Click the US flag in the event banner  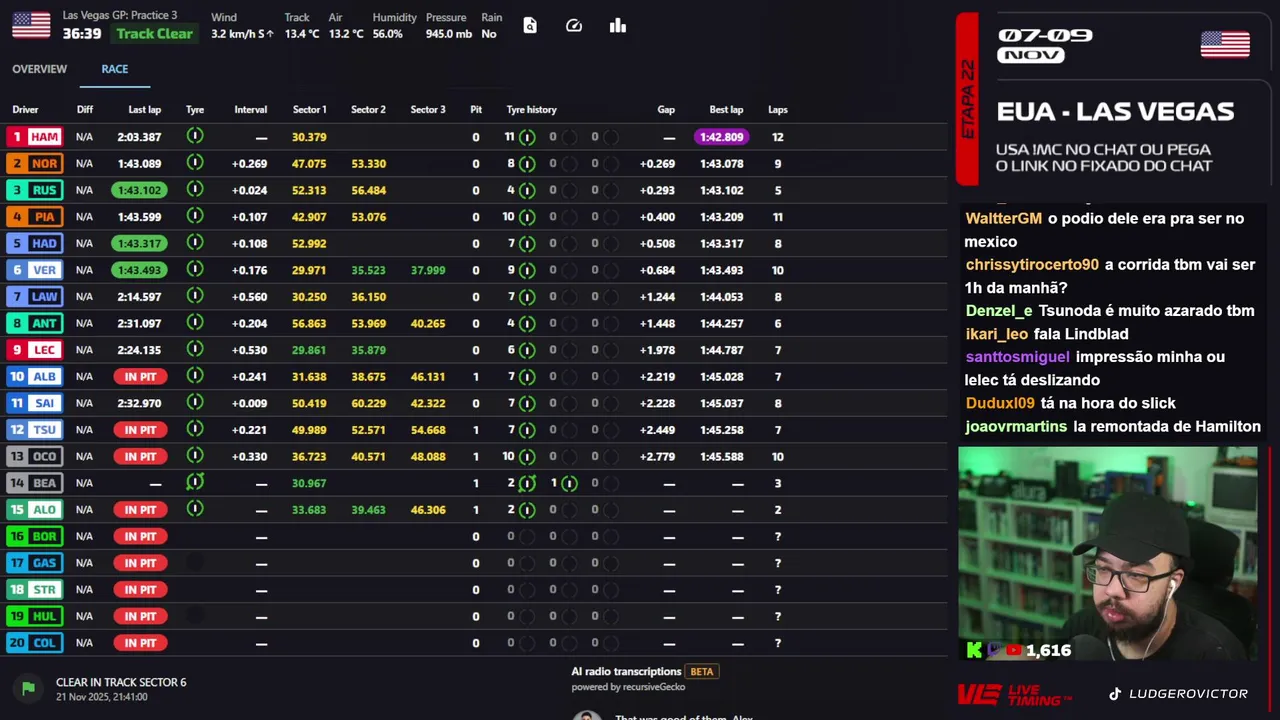coord(1225,45)
